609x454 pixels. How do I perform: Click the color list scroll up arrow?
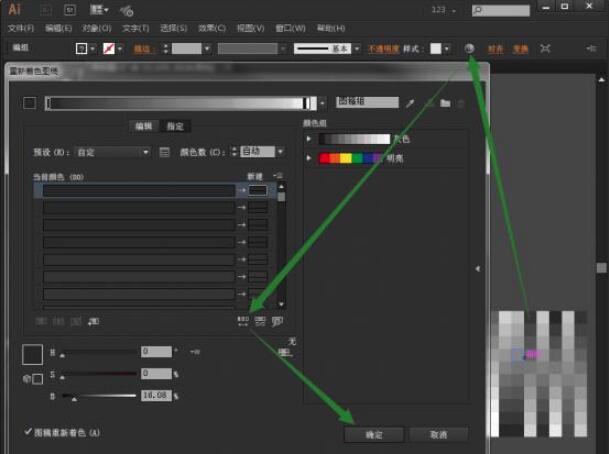(282, 186)
